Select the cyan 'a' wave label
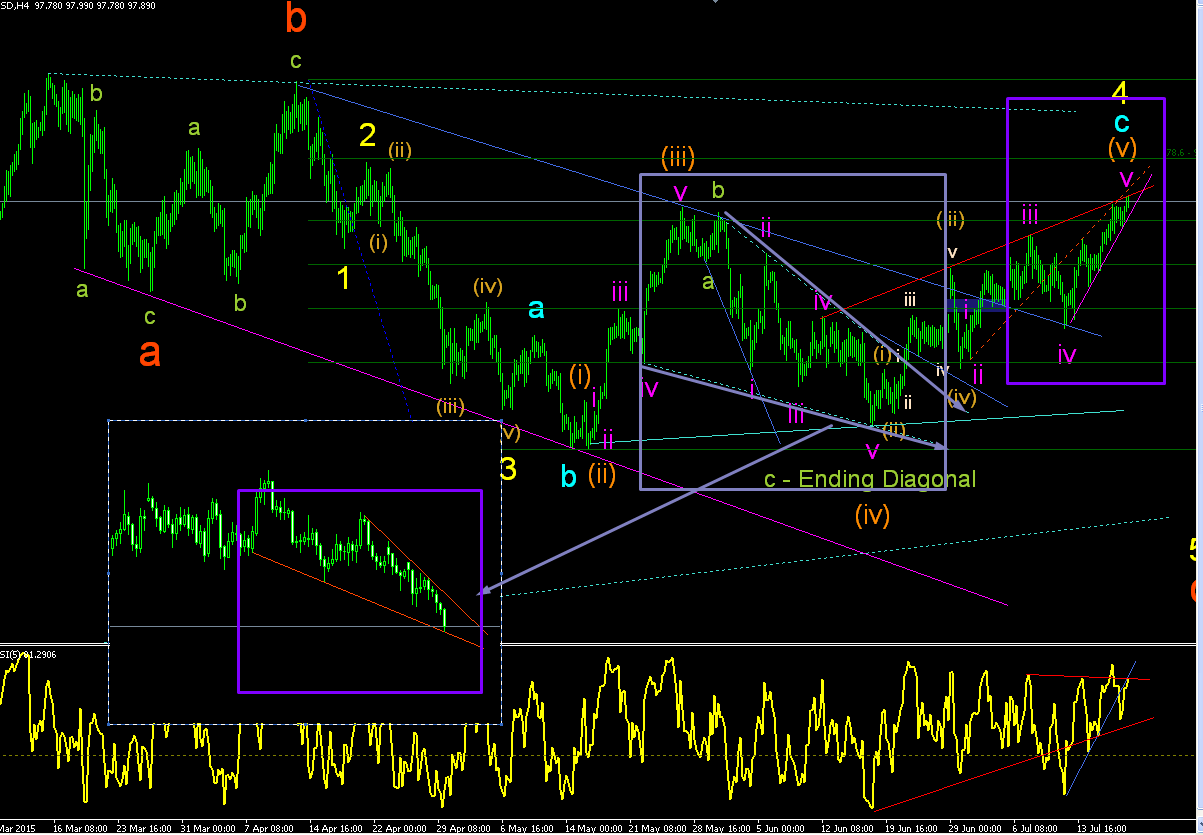 point(536,309)
